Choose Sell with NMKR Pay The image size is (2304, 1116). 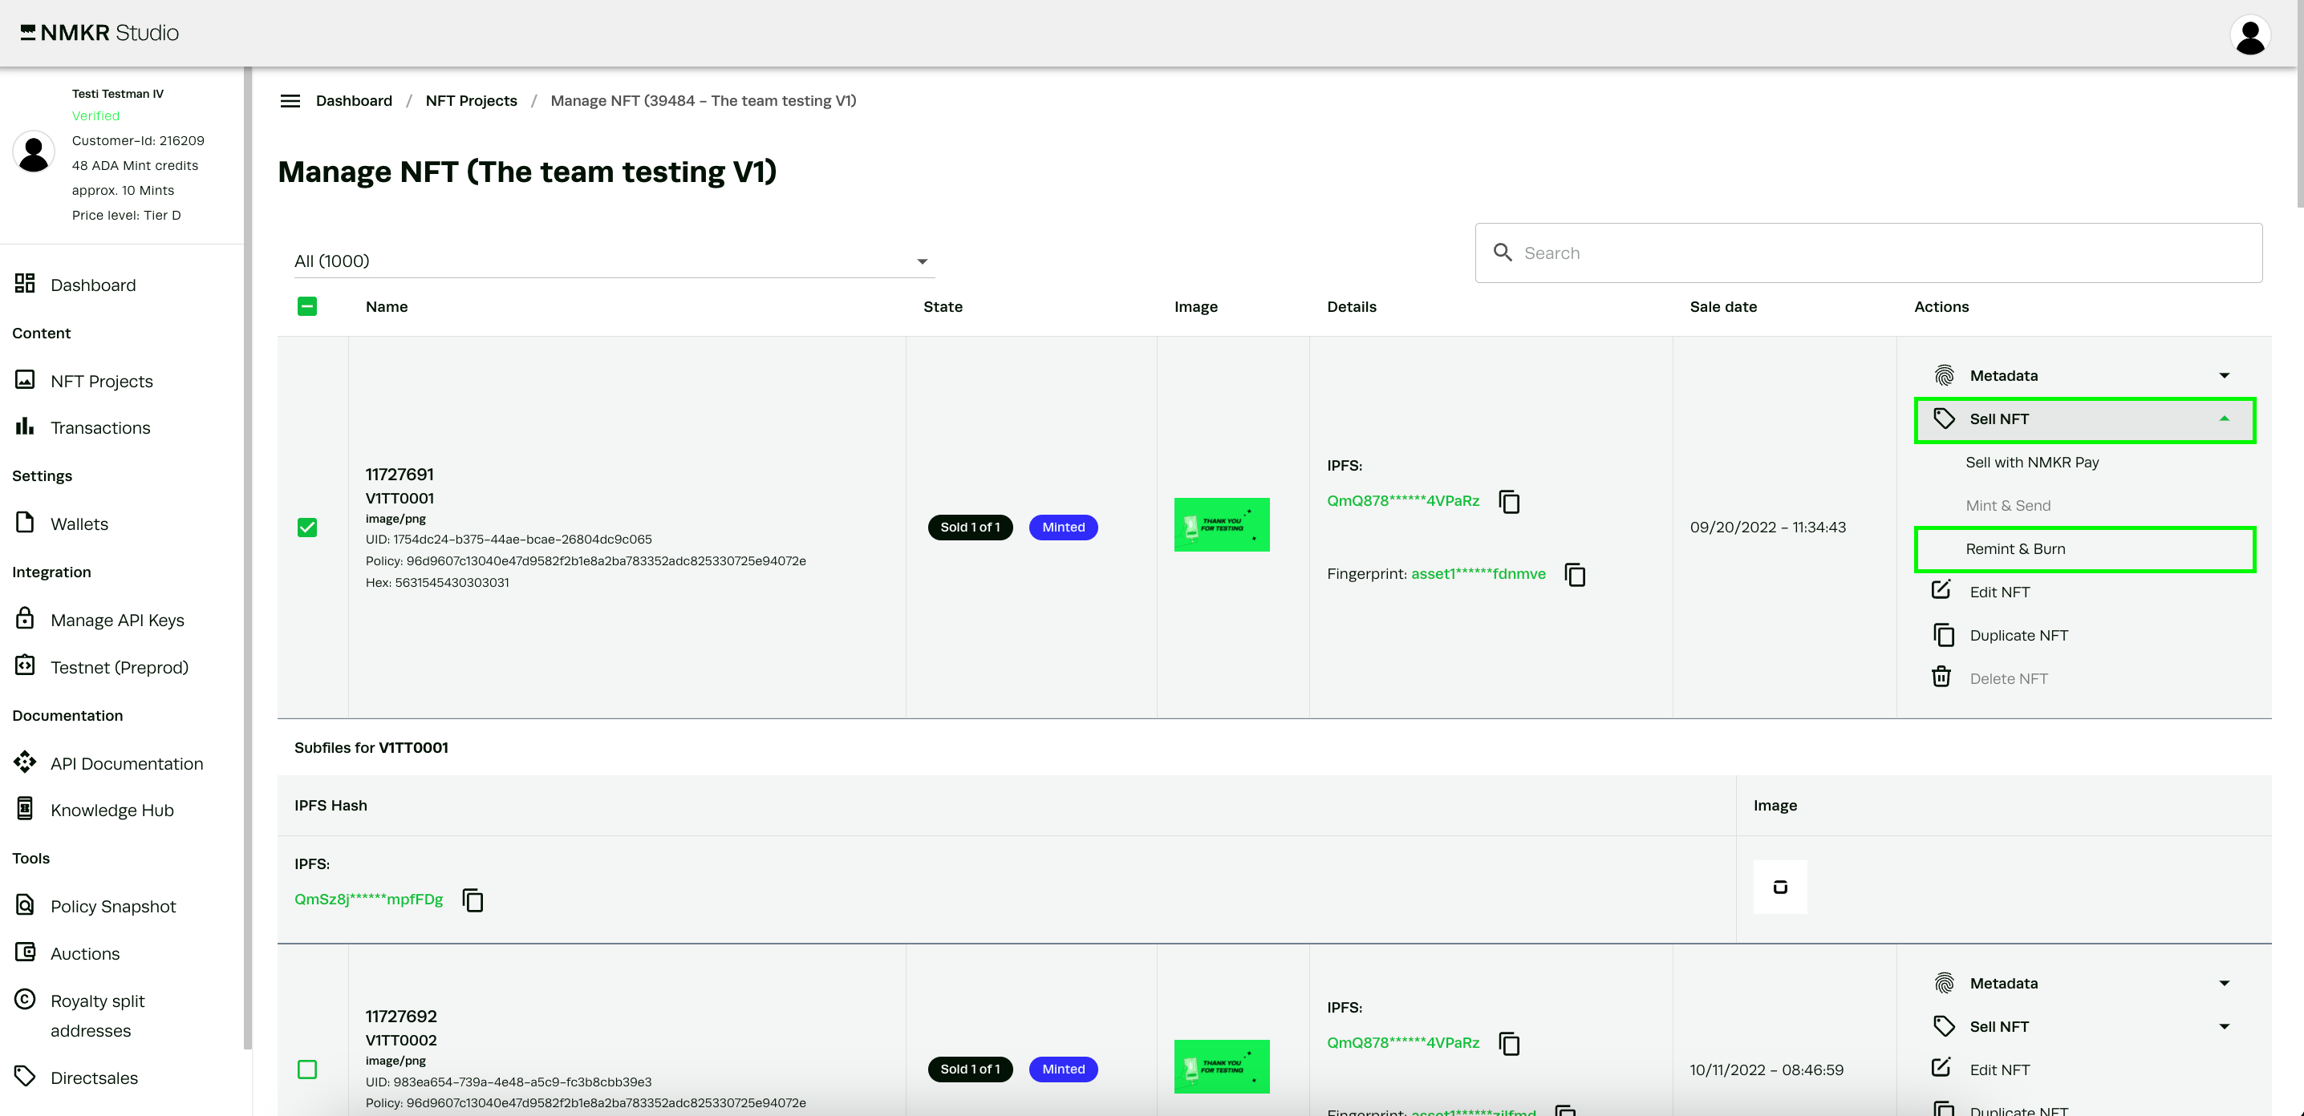point(2032,462)
